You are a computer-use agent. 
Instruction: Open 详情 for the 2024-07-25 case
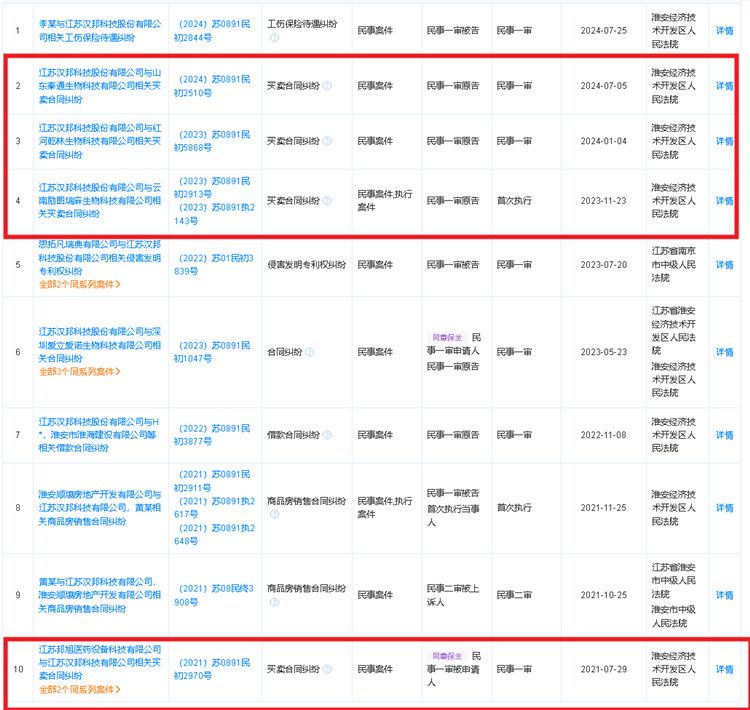click(x=724, y=31)
